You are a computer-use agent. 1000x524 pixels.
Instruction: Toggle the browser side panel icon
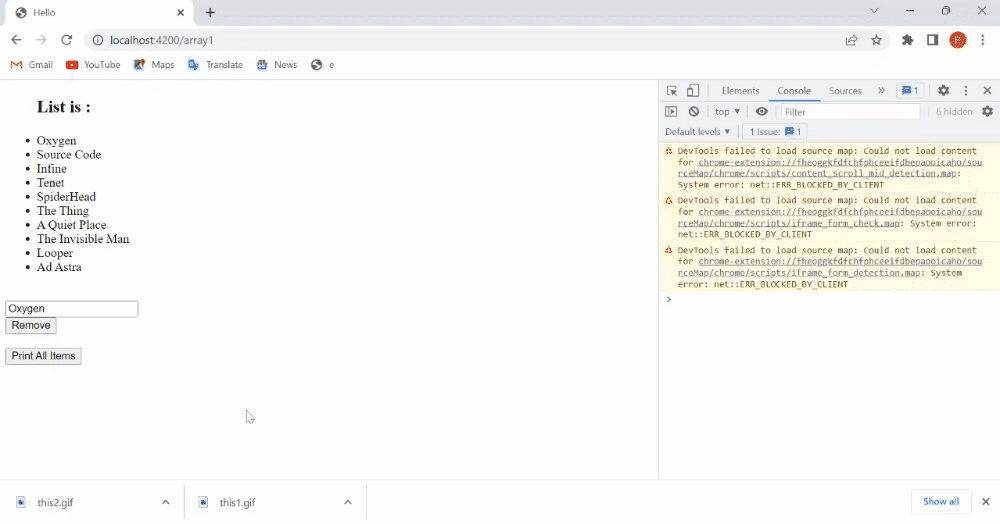(x=932, y=40)
